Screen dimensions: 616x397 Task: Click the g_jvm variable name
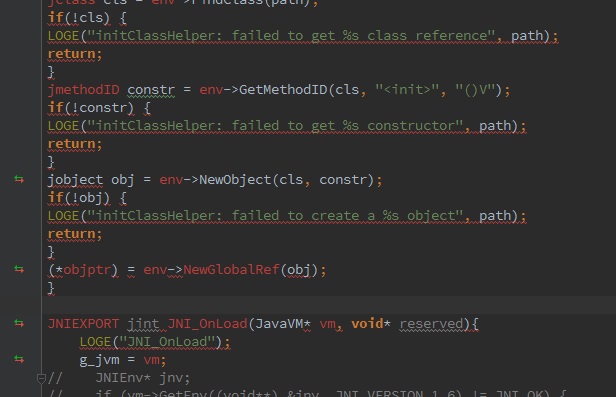(99, 360)
